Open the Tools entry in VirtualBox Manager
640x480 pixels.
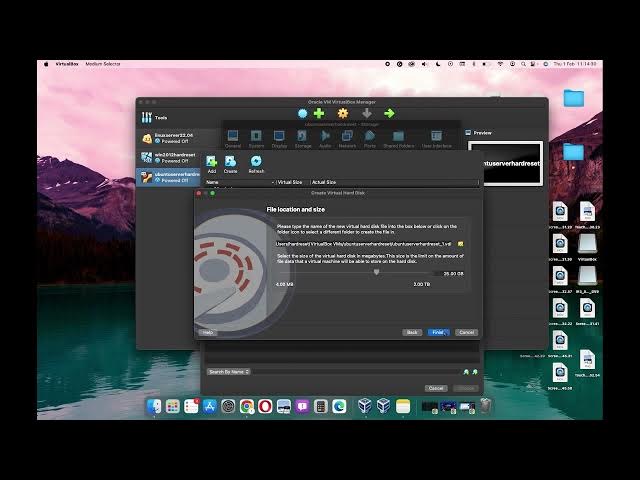click(x=154, y=118)
